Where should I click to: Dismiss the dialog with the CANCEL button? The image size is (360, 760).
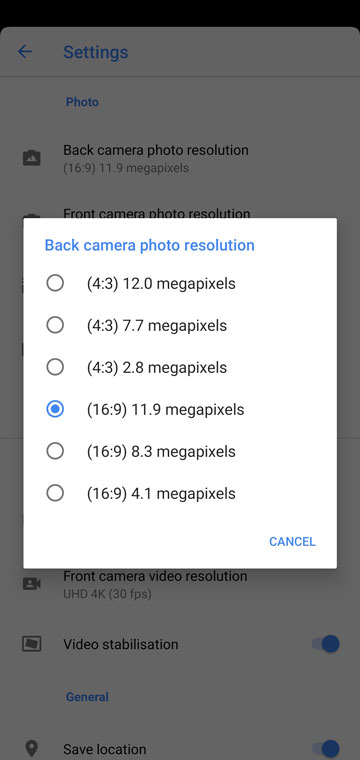[292, 541]
